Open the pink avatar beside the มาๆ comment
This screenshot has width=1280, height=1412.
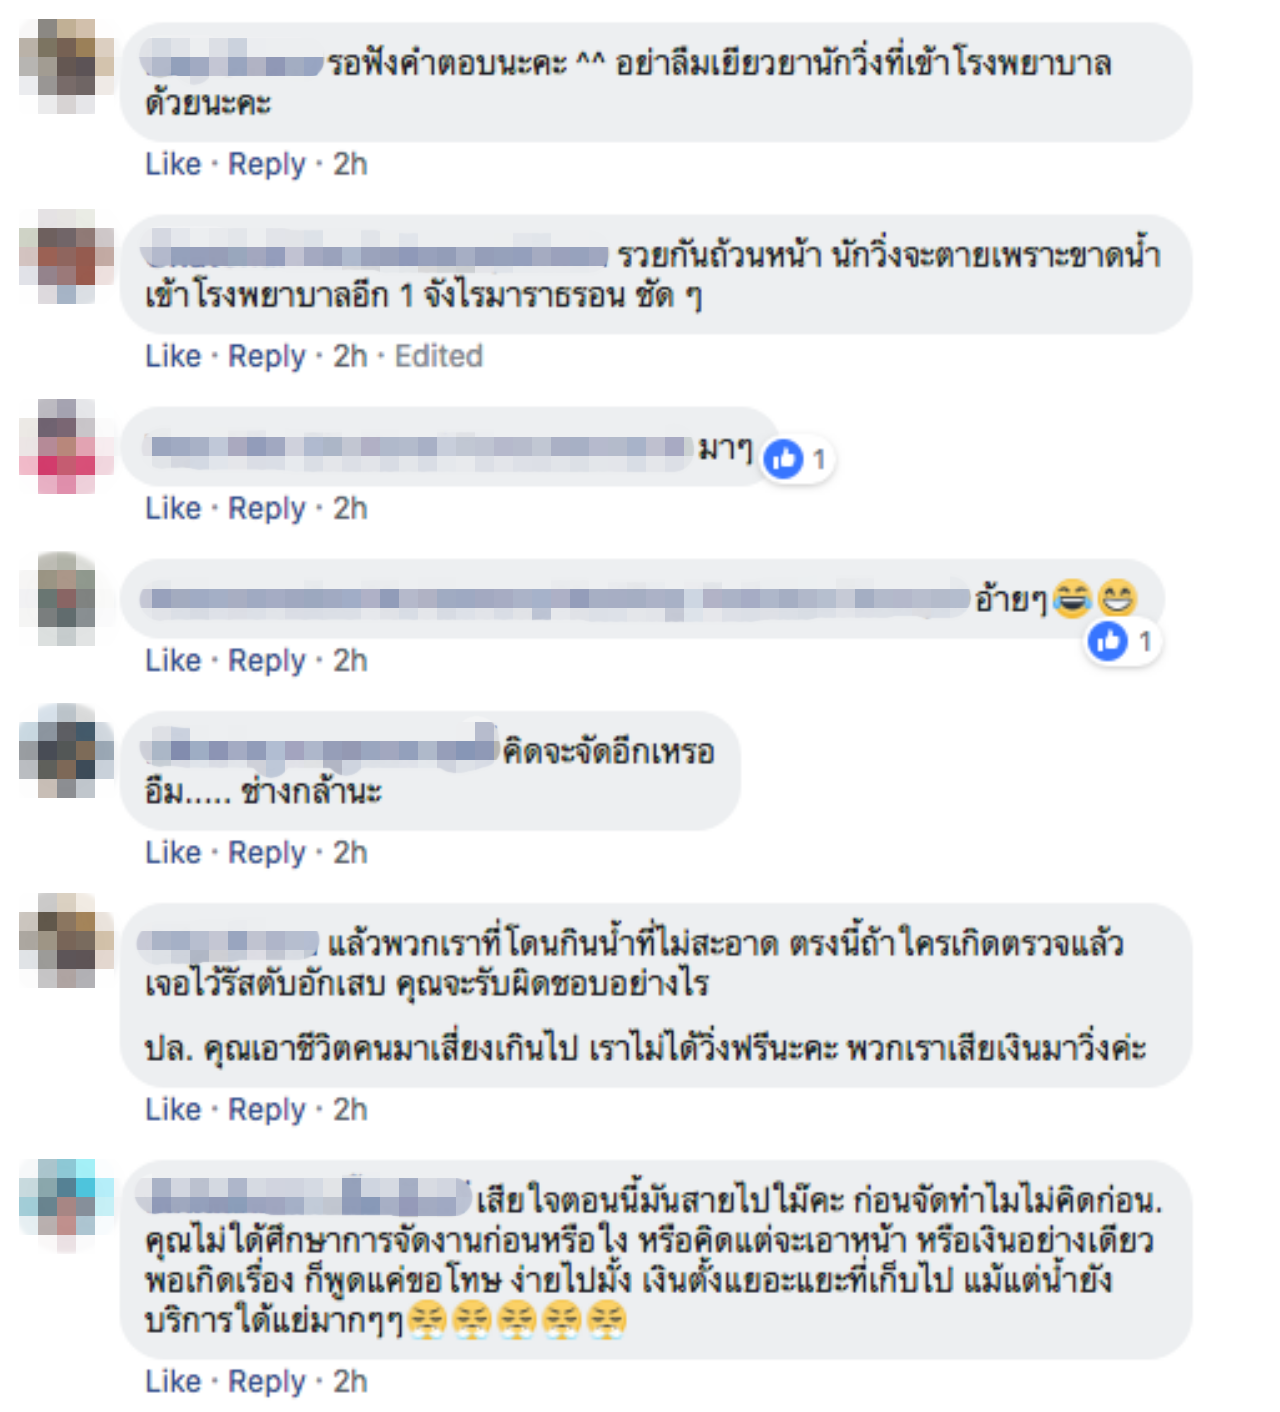tap(67, 447)
